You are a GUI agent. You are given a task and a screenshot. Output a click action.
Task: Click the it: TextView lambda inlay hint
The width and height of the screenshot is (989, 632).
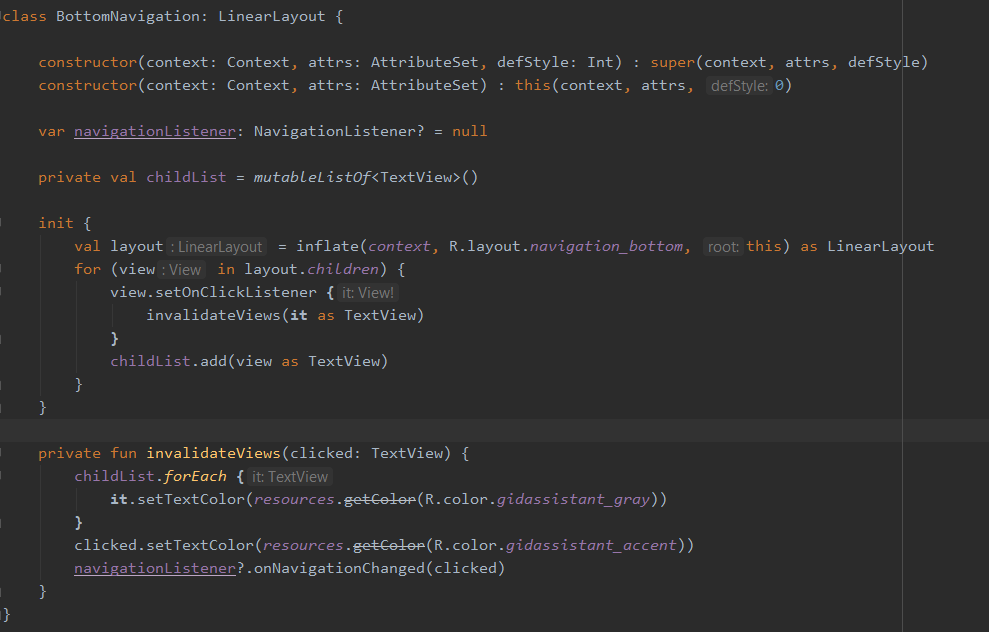(290, 477)
